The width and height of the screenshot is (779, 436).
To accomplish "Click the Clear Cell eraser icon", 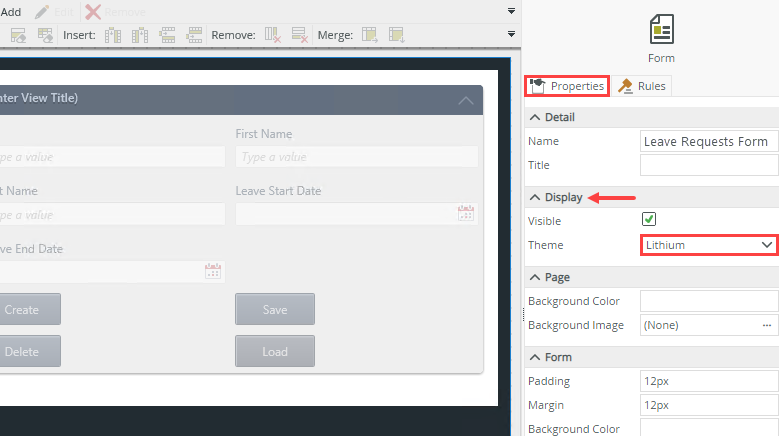I will pos(18,35).
